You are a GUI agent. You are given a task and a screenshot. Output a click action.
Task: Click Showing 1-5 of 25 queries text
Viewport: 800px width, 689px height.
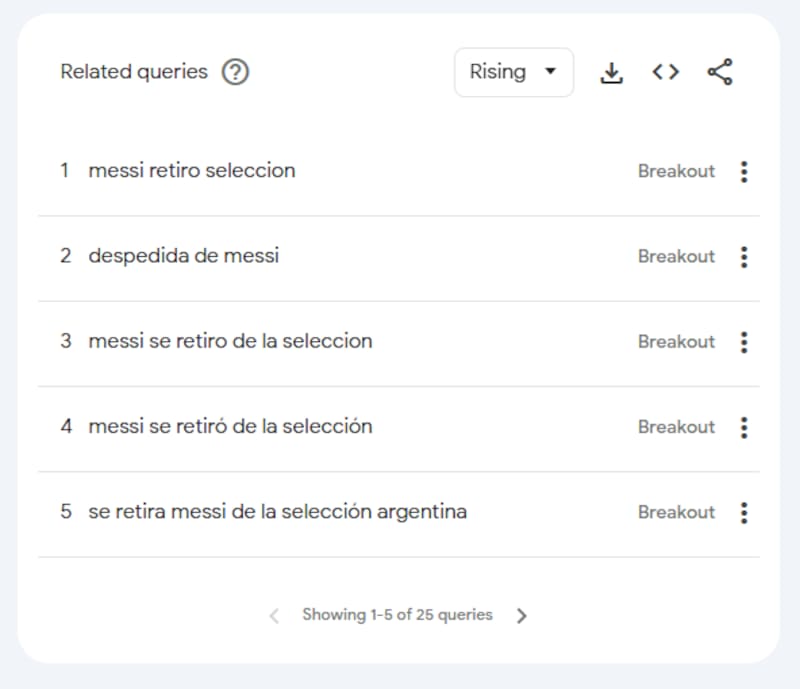pos(397,615)
